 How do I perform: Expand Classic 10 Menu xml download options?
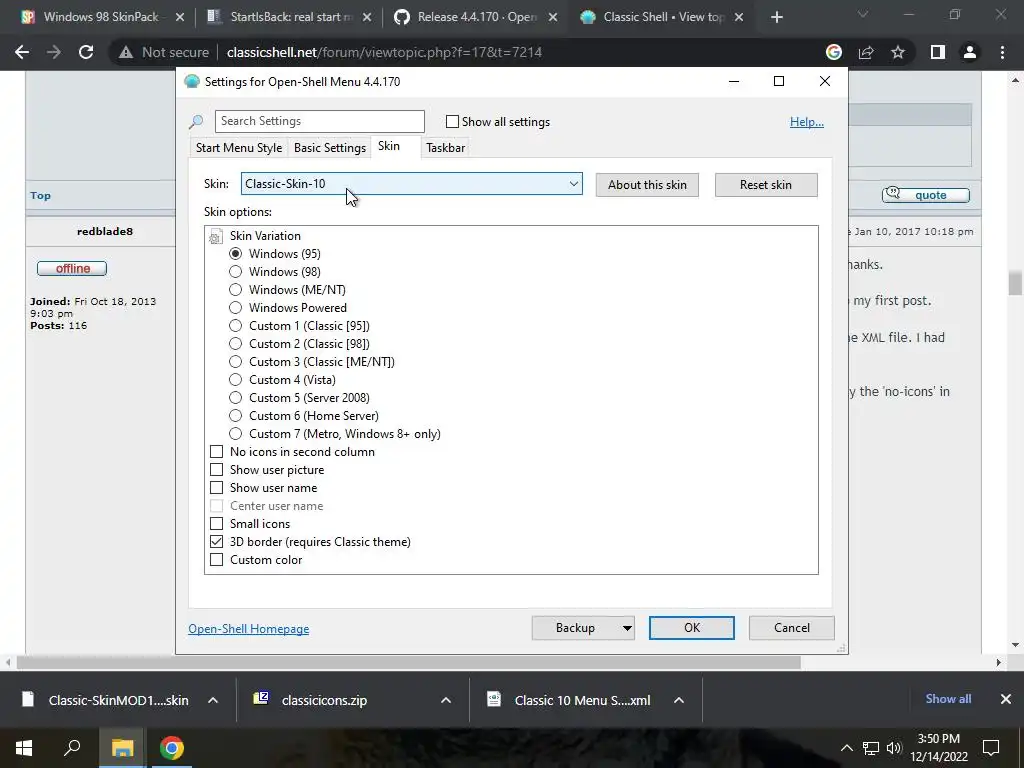pos(679,700)
